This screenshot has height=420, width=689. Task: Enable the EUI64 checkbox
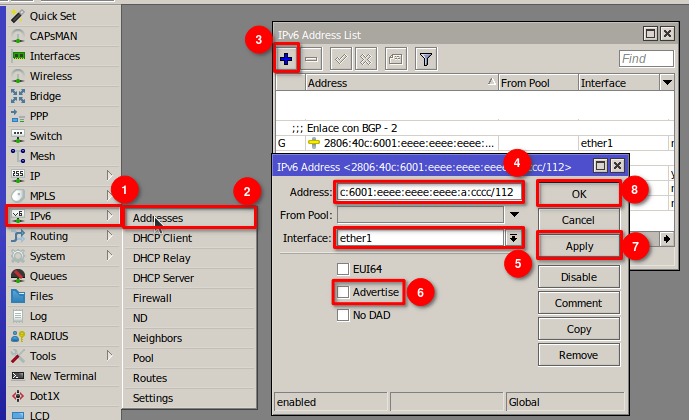point(343,270)
